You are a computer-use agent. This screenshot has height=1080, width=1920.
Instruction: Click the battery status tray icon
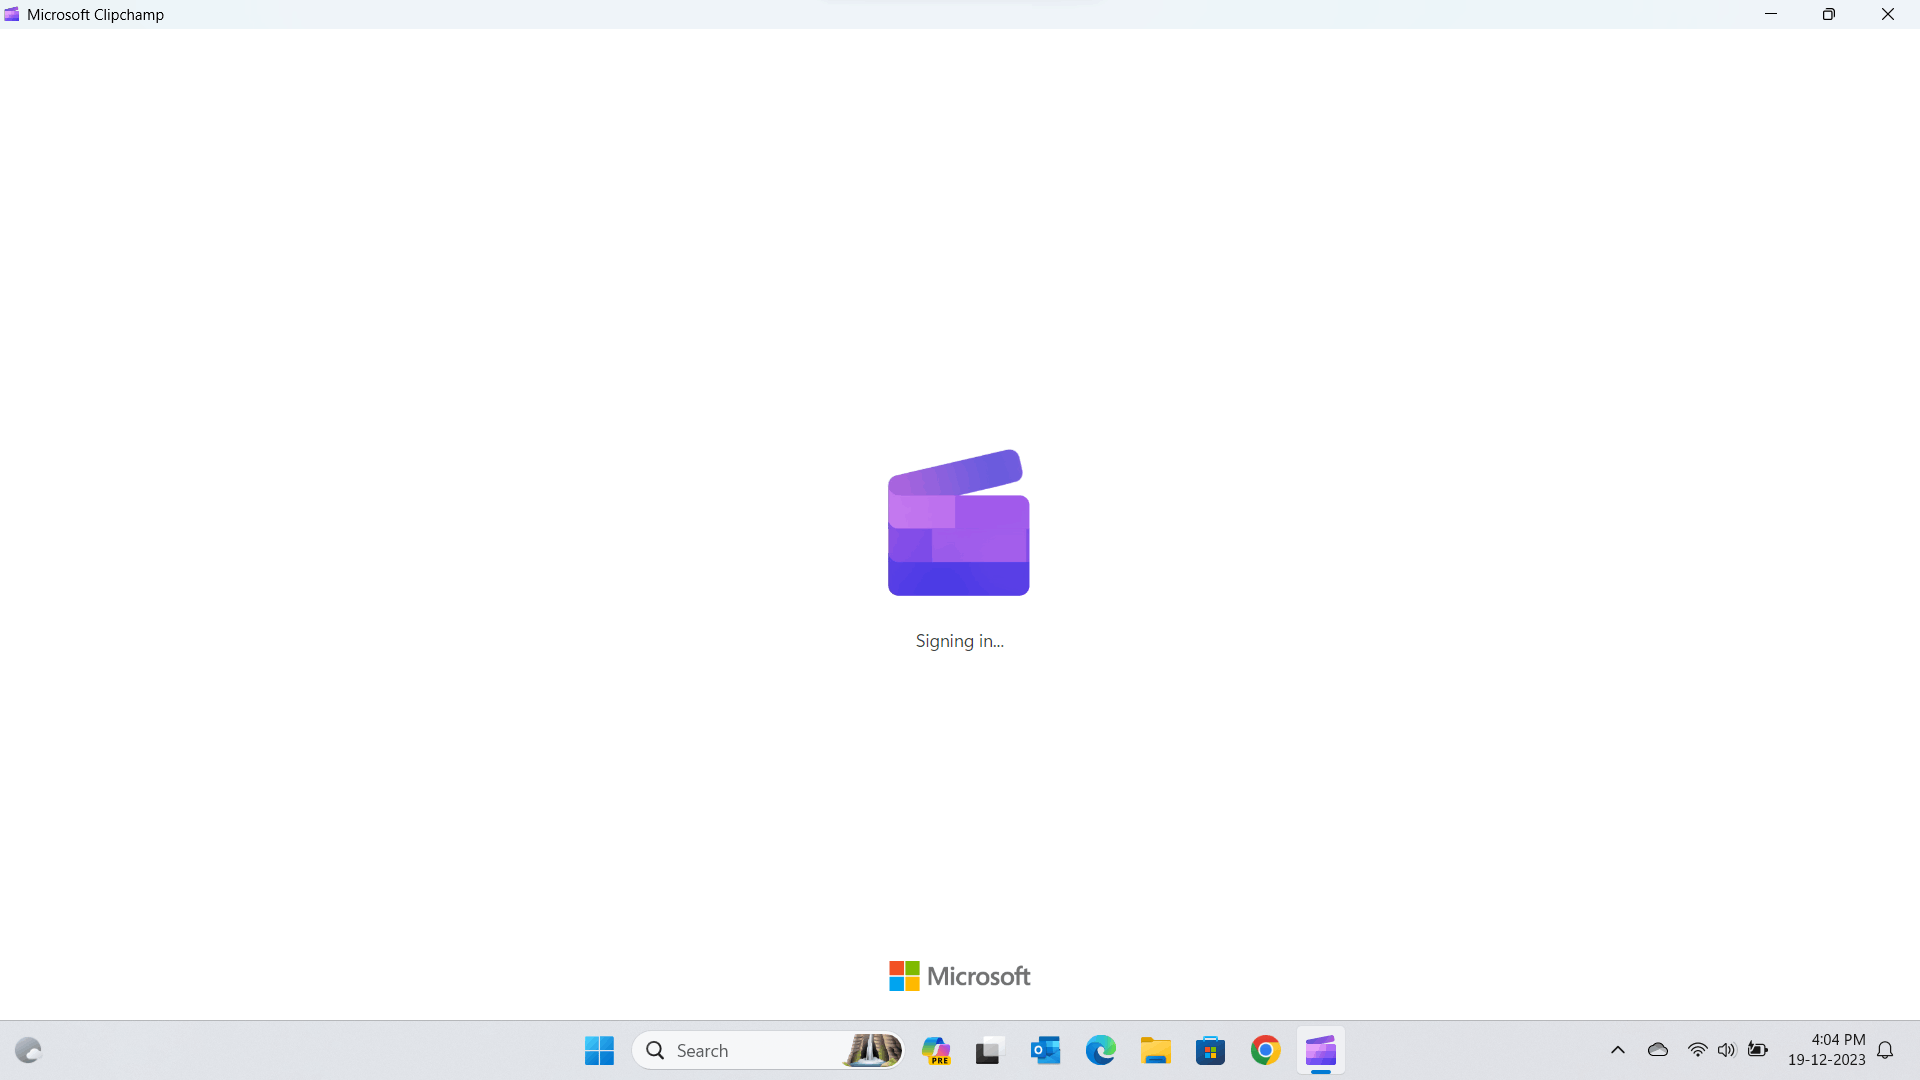1757,1050
